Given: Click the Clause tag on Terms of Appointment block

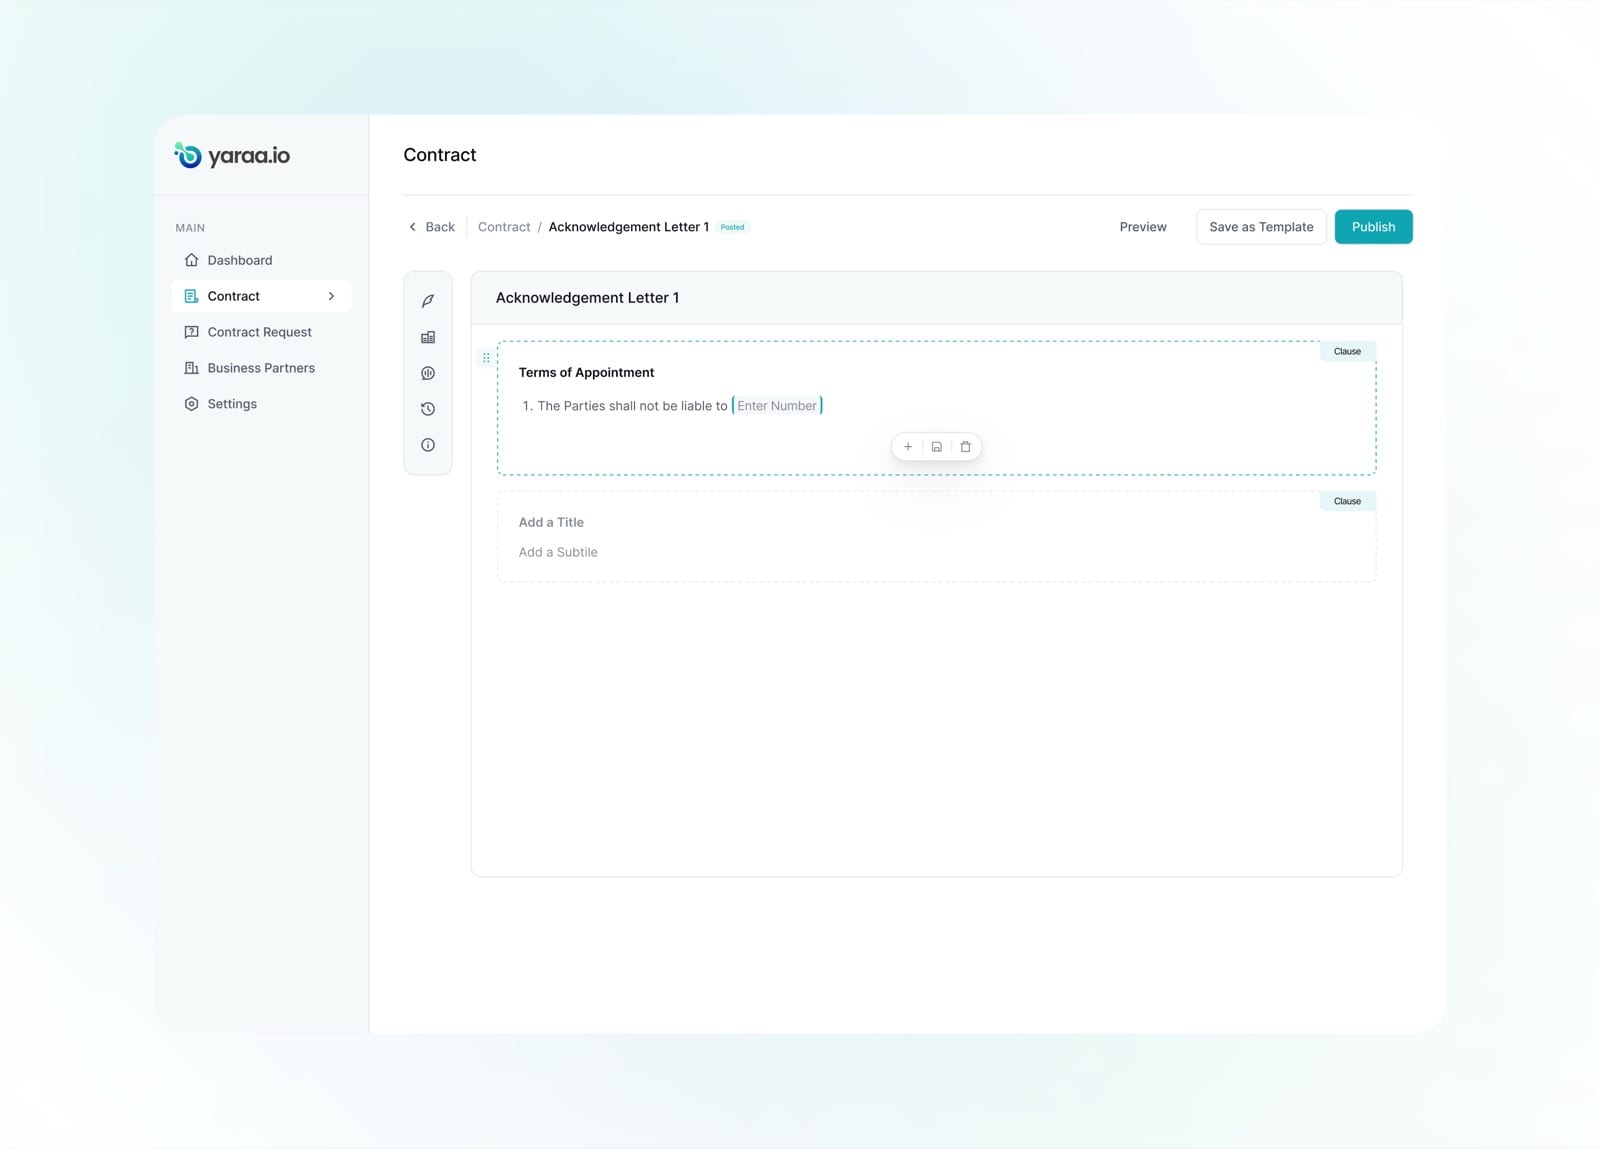Looking at the screenshot, I should 1347,351.
